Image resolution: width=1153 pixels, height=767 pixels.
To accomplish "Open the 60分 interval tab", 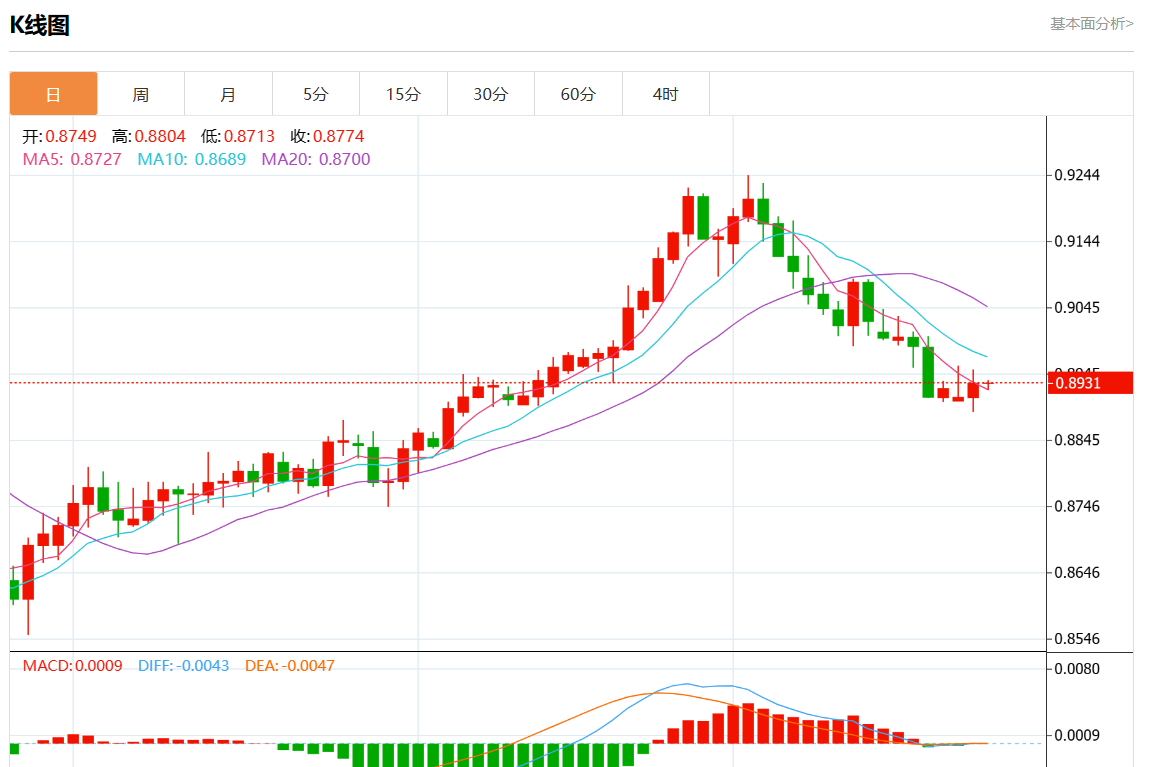I will [x=578, y=94].
